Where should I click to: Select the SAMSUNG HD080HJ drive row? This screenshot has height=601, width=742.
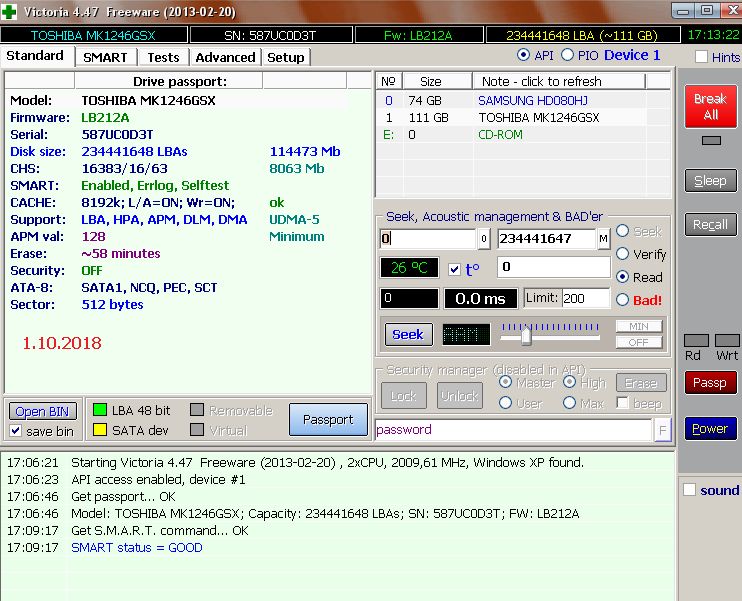(x=512, y=100)
